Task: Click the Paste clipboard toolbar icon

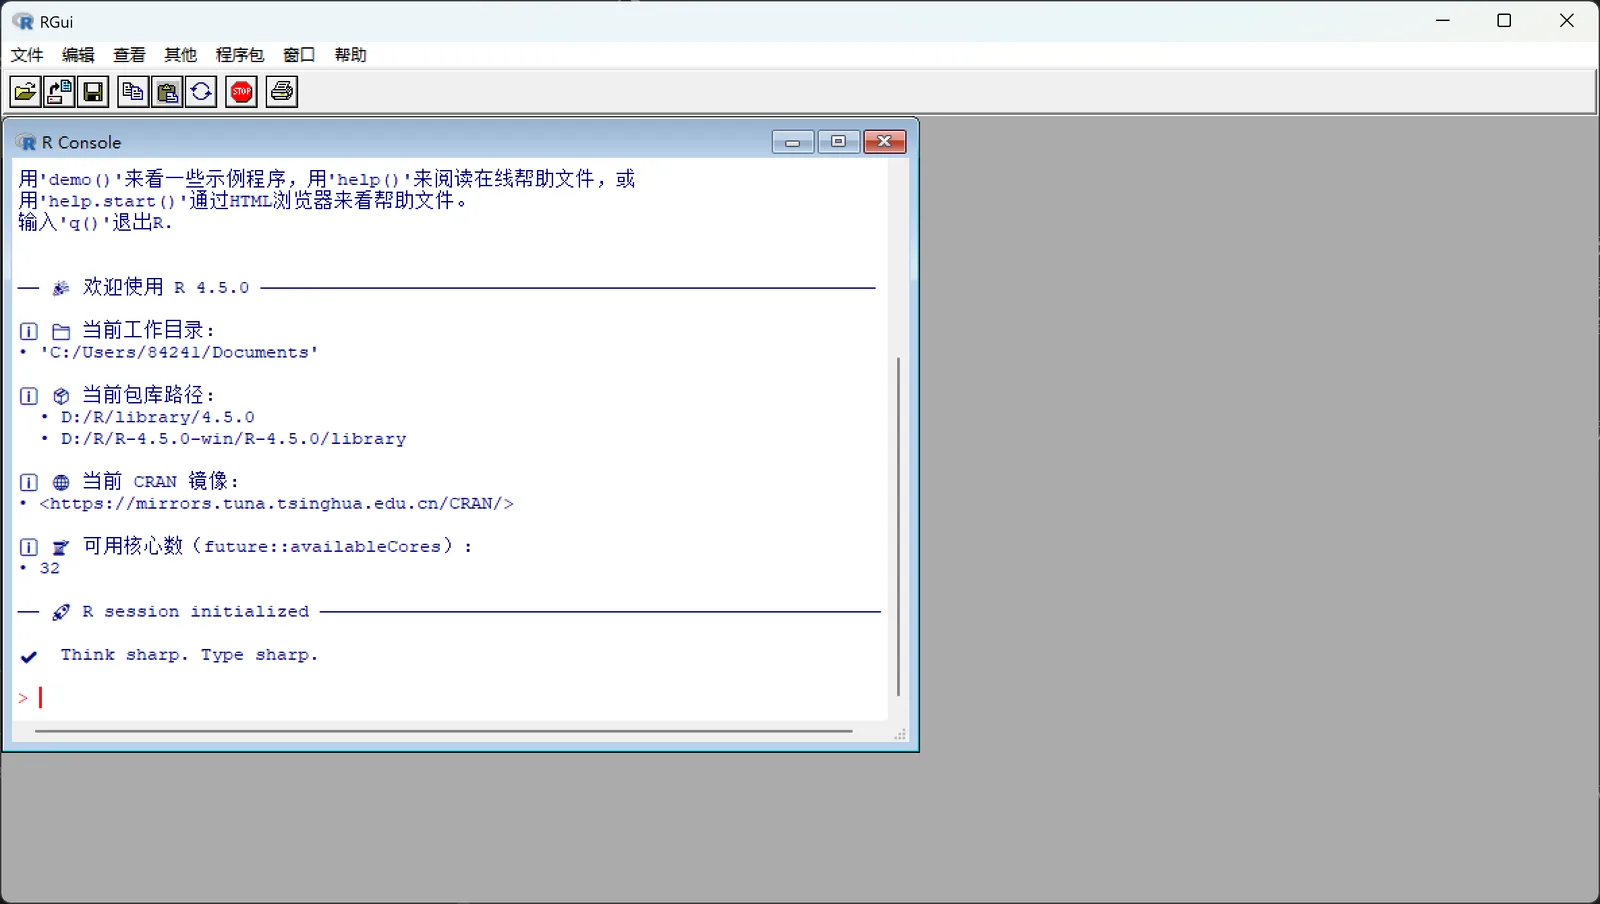Action: tap(167, 92)
